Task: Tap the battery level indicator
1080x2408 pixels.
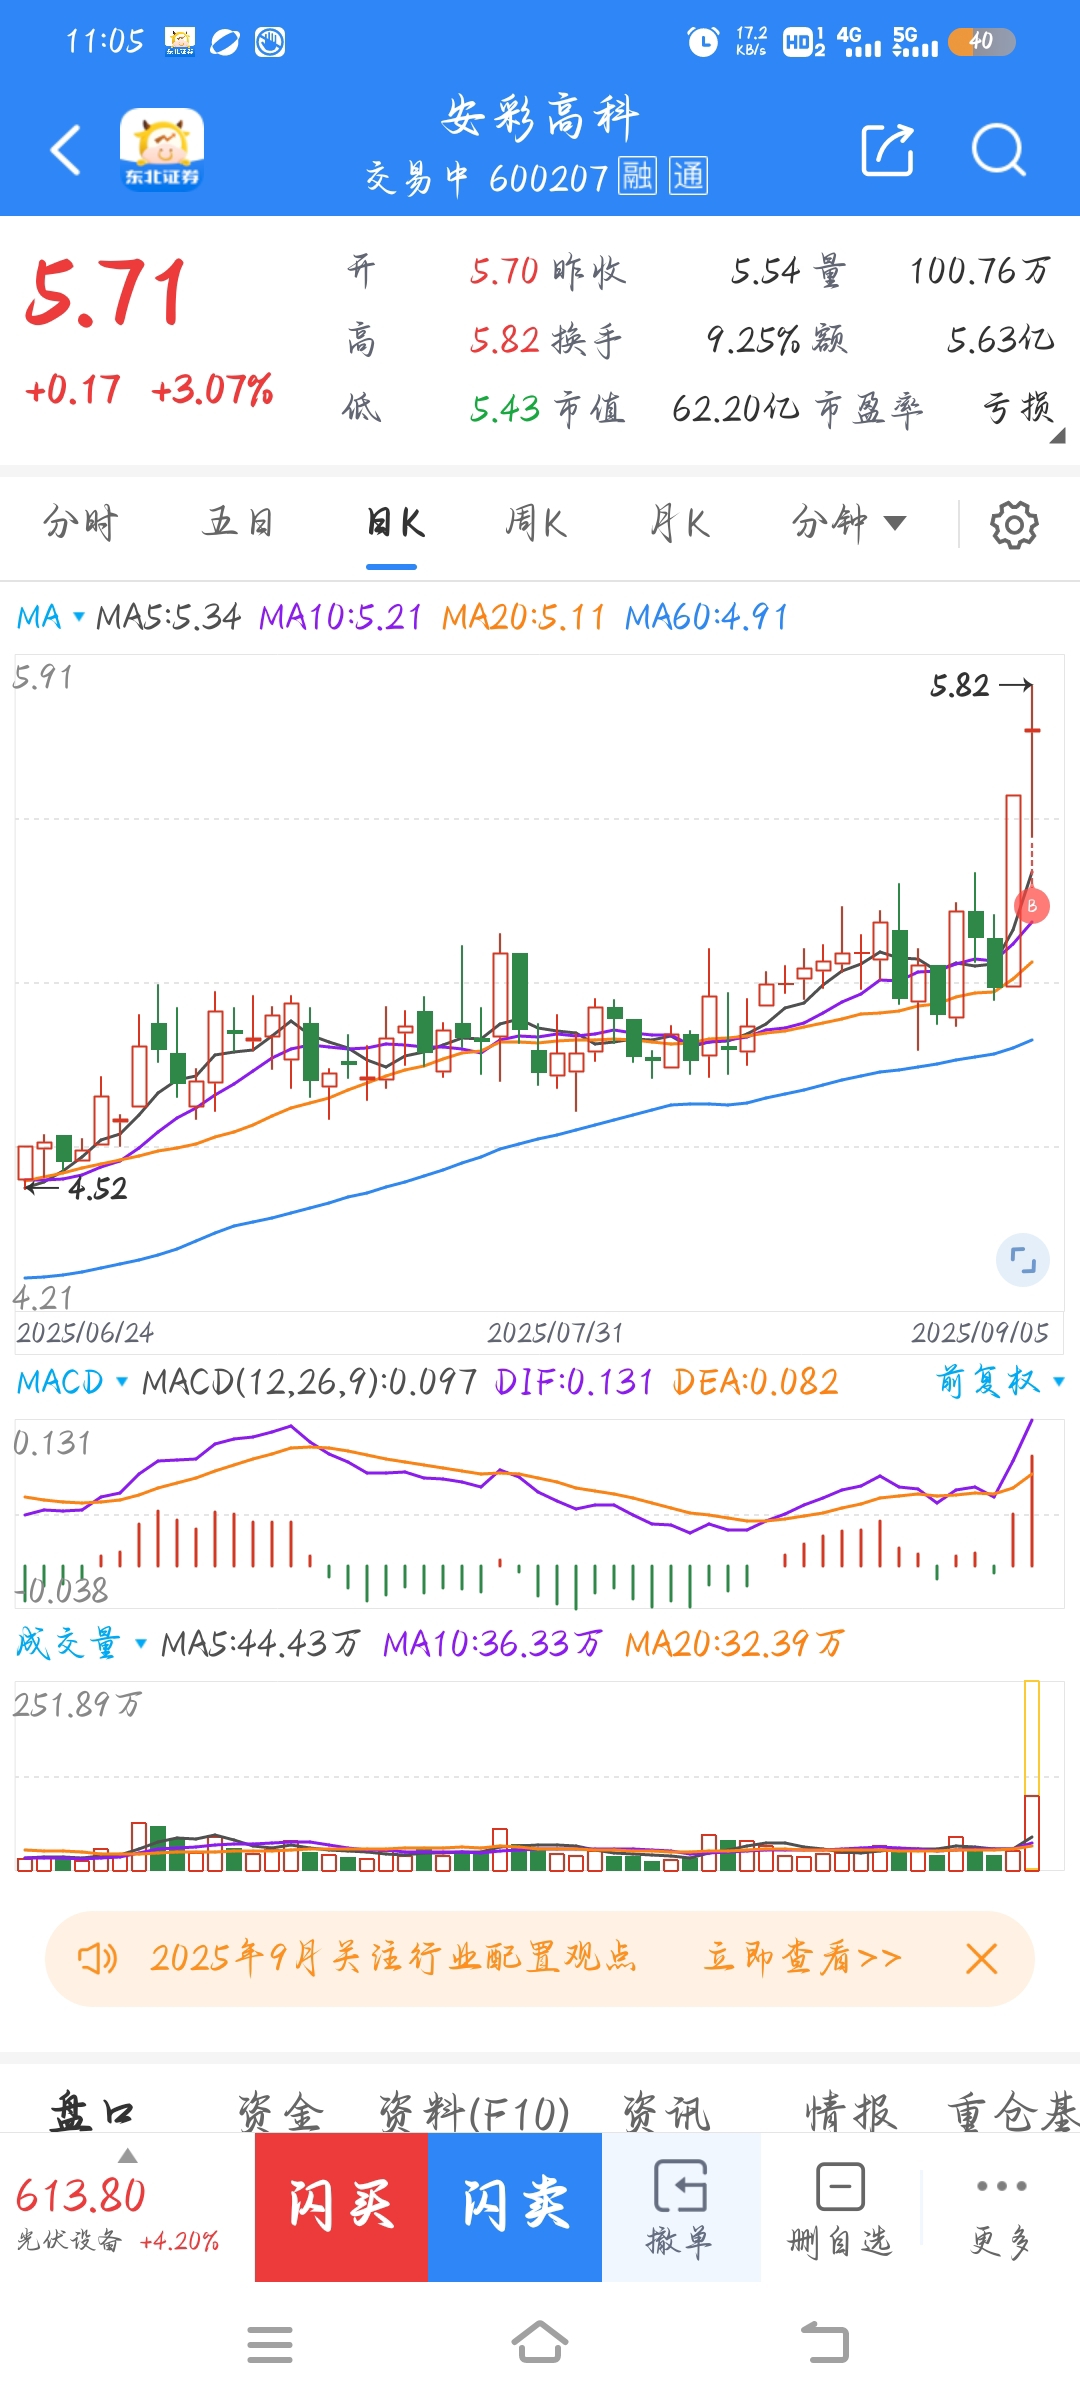Action: click(x=981, y=41)
